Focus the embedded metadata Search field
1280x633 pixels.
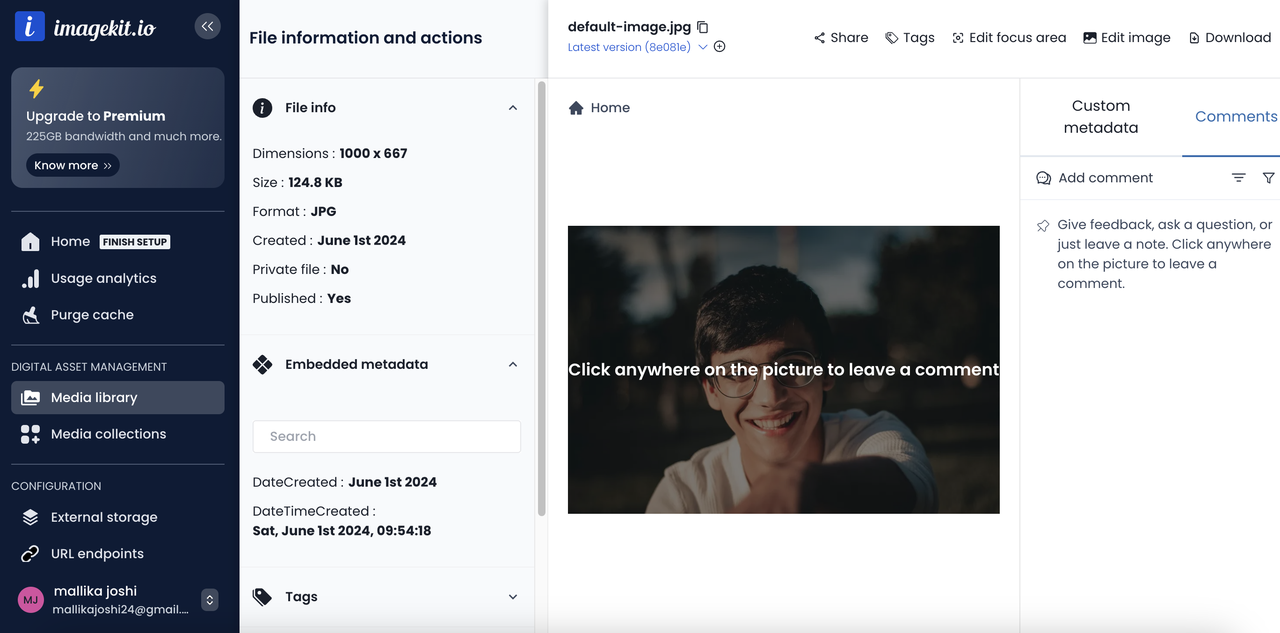click(387, 436)
